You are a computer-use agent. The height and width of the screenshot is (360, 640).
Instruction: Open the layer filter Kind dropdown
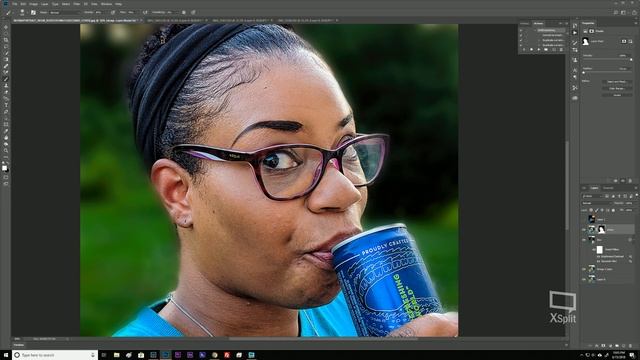[593, 195]
